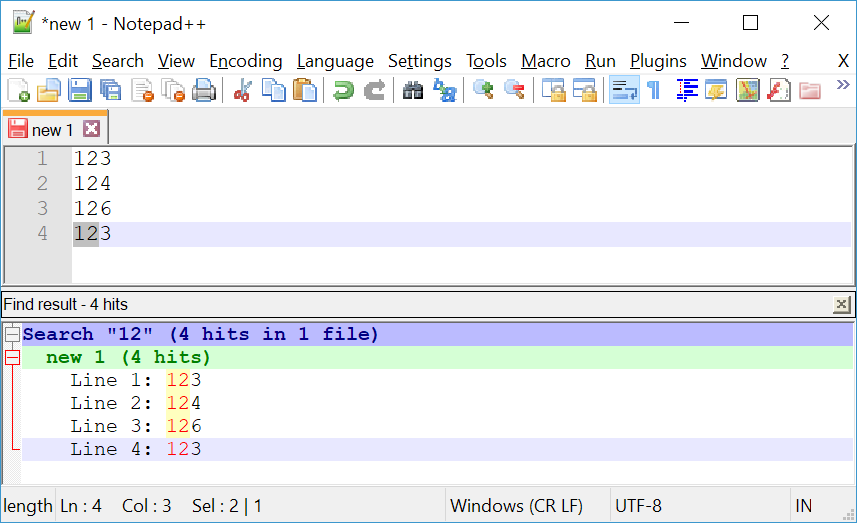Click the length field in the status bar
Screen dimensions: 857x523
(x=28, y=506)
